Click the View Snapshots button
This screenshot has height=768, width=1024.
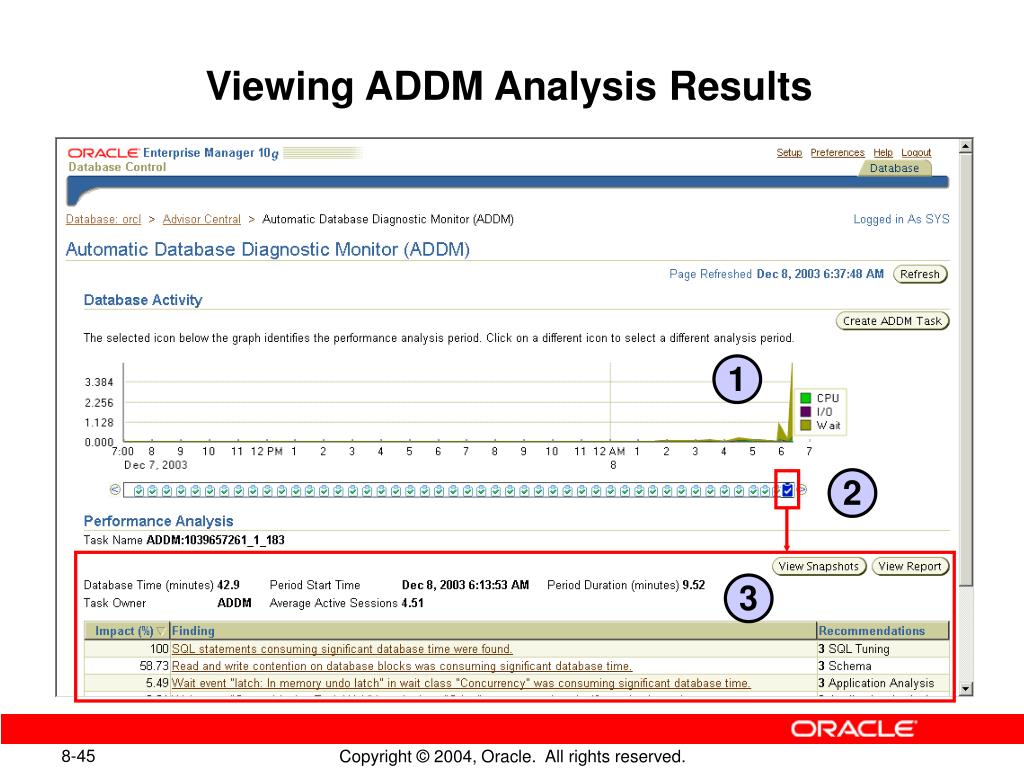coord(819,566)
